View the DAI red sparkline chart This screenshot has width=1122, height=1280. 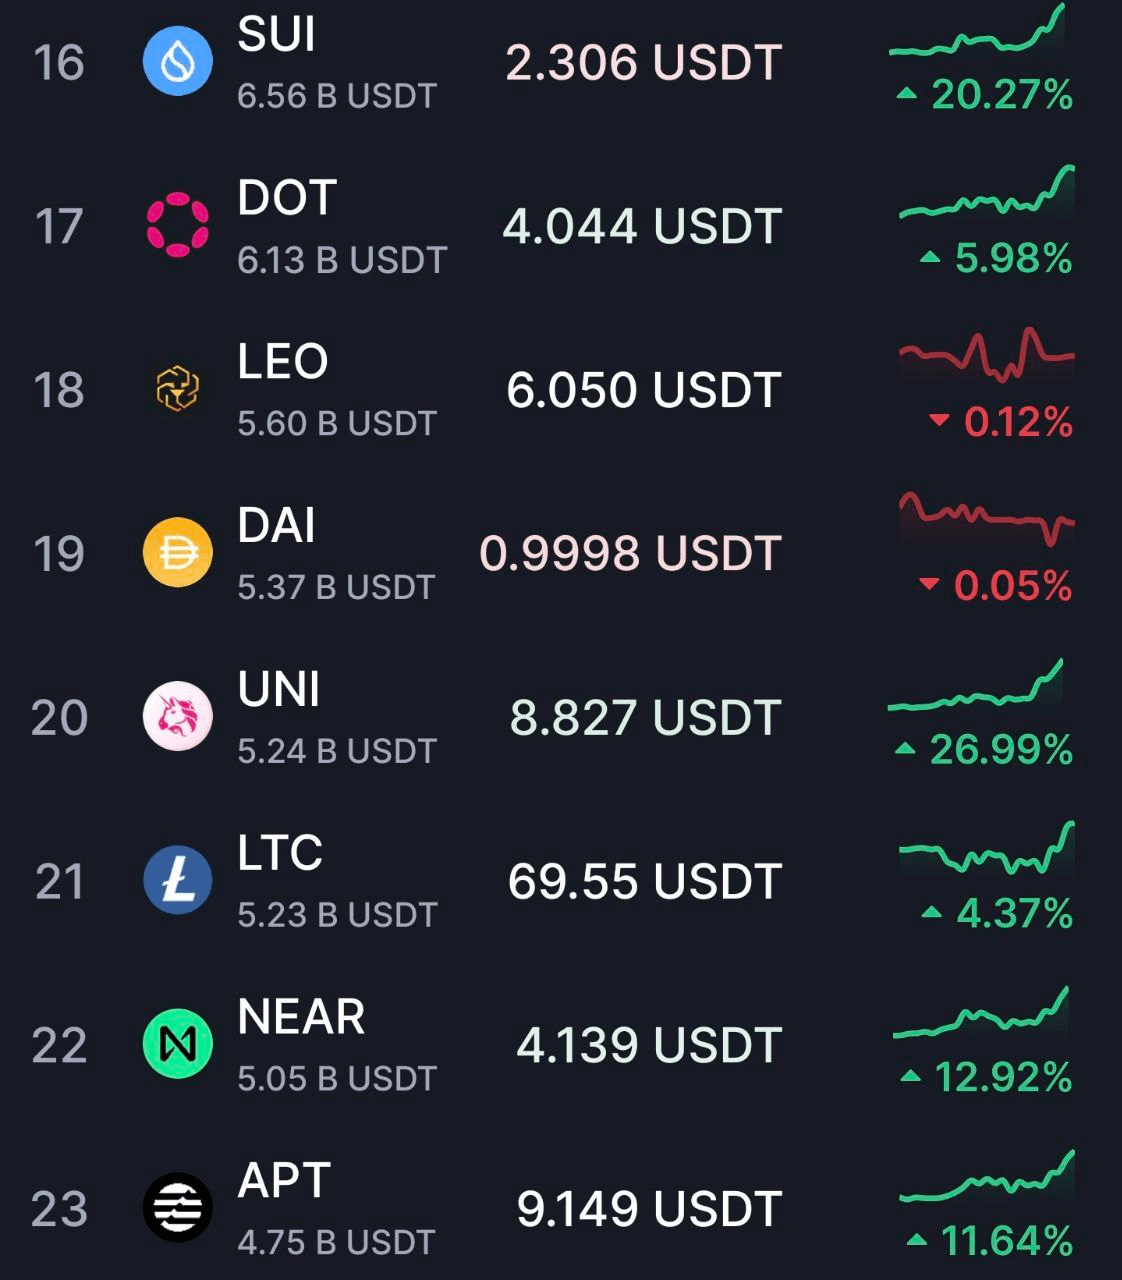point(987,518)
